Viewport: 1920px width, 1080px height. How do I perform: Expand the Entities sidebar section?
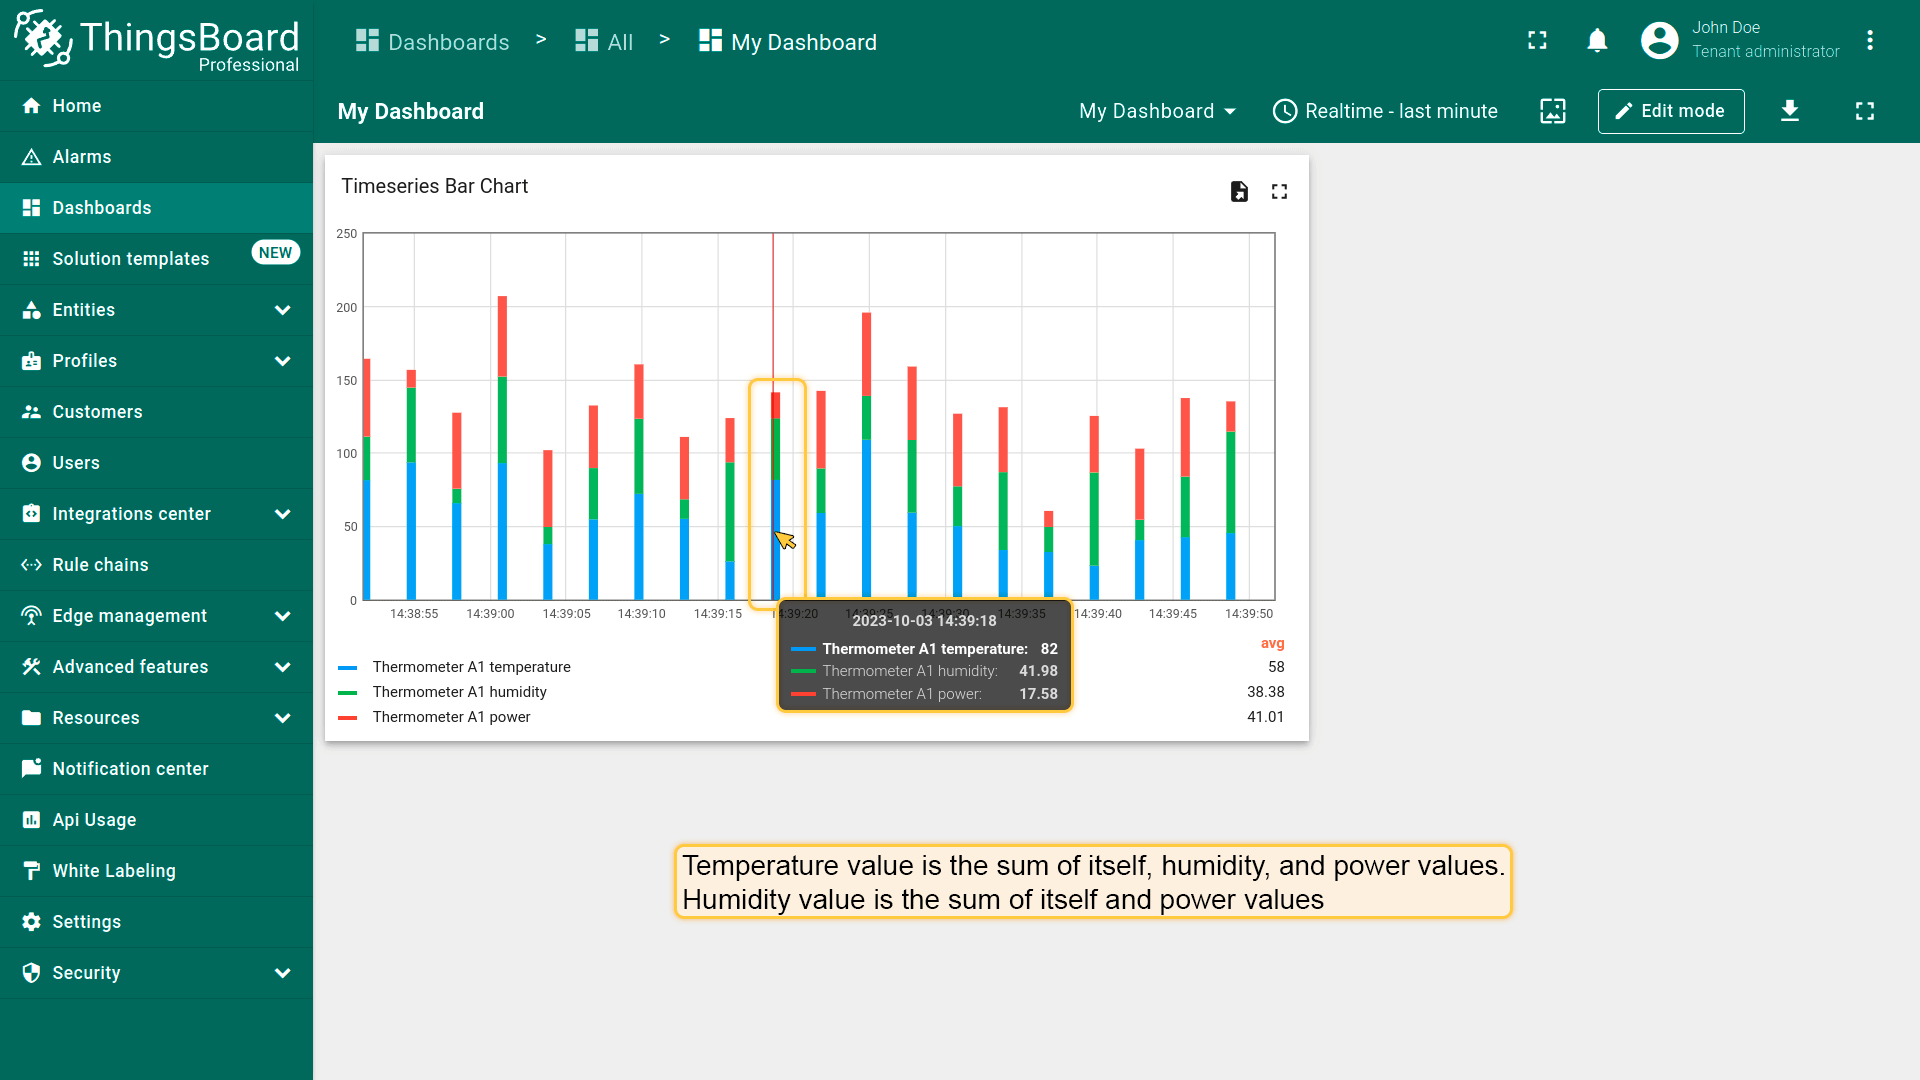156,310
